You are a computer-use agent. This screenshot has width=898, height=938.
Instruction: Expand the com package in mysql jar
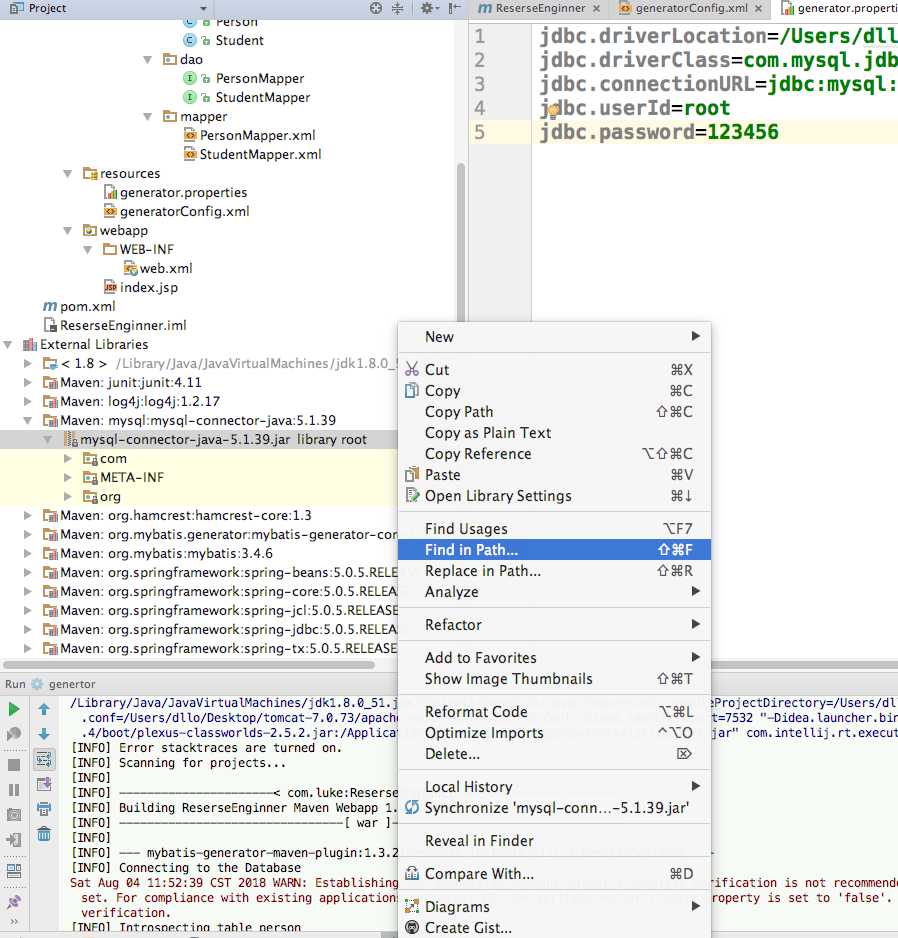[x=68, y=458]
